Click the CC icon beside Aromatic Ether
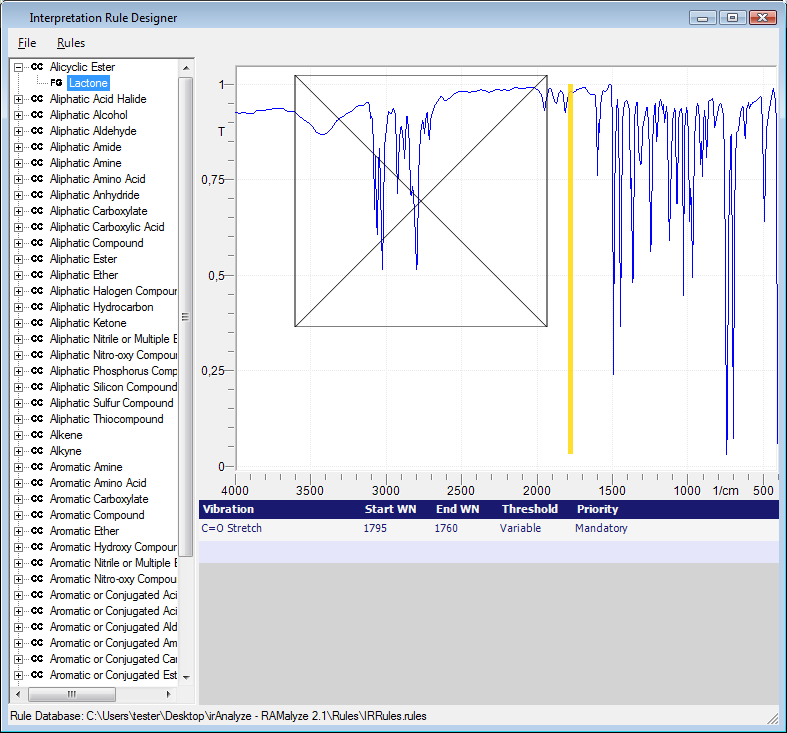Screen dimensions: 787x733 (x=37, y=531)
